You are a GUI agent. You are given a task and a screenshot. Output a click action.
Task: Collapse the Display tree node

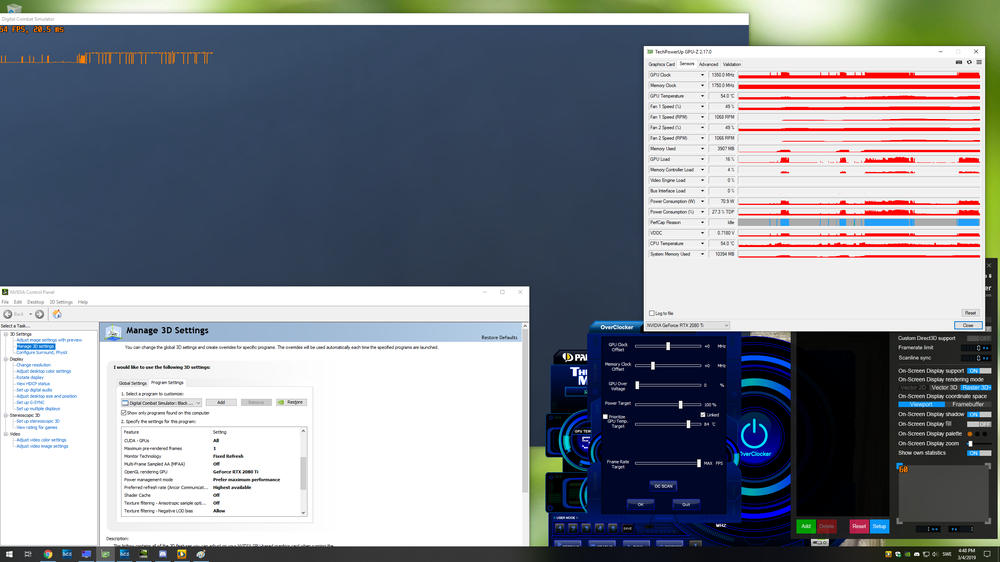click(x=6, y=359)
